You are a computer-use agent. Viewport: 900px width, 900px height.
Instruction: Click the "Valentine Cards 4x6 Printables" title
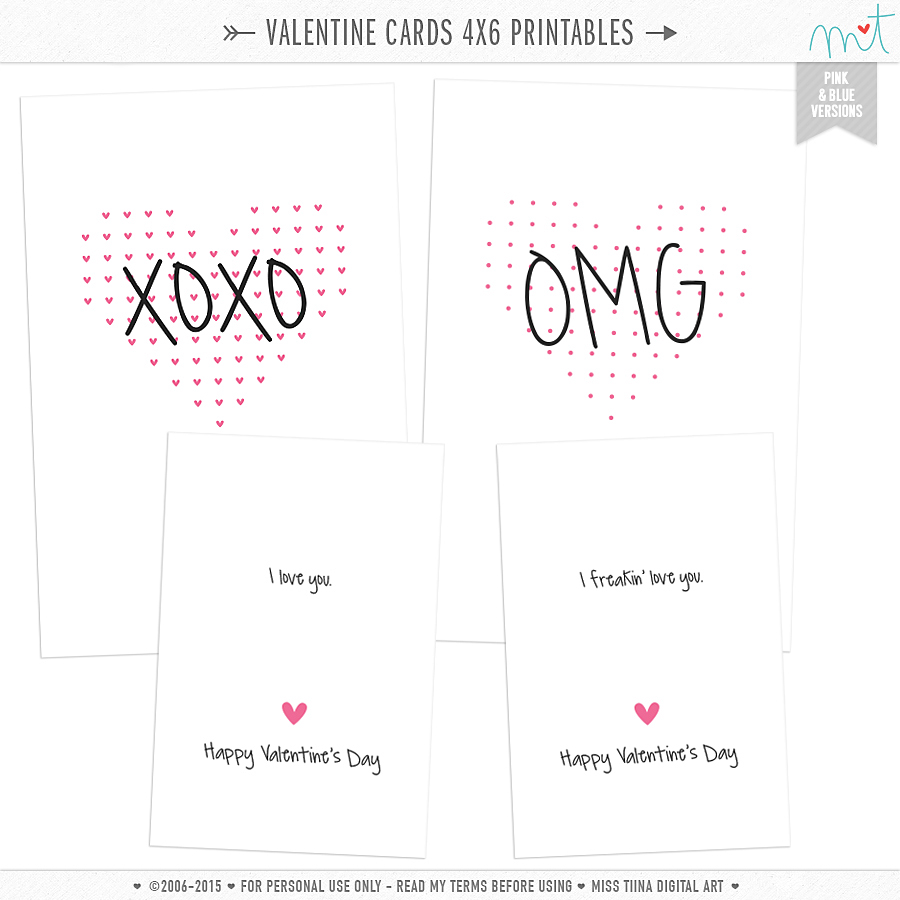pyautogui.click(x=449, y=33)
